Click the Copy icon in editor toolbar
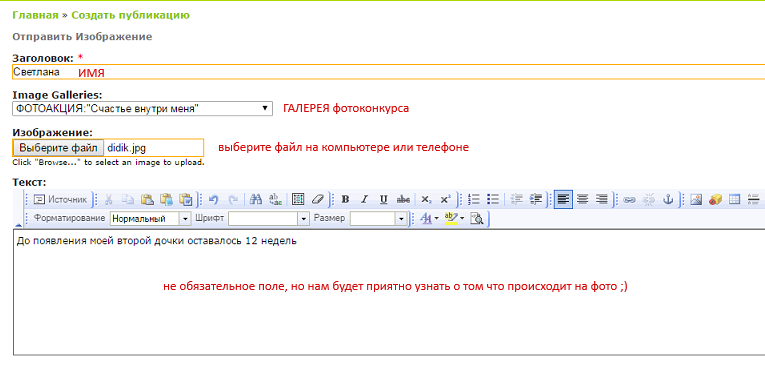The height and width of the screenshot is (366, 765). click(x=128, y=199)
